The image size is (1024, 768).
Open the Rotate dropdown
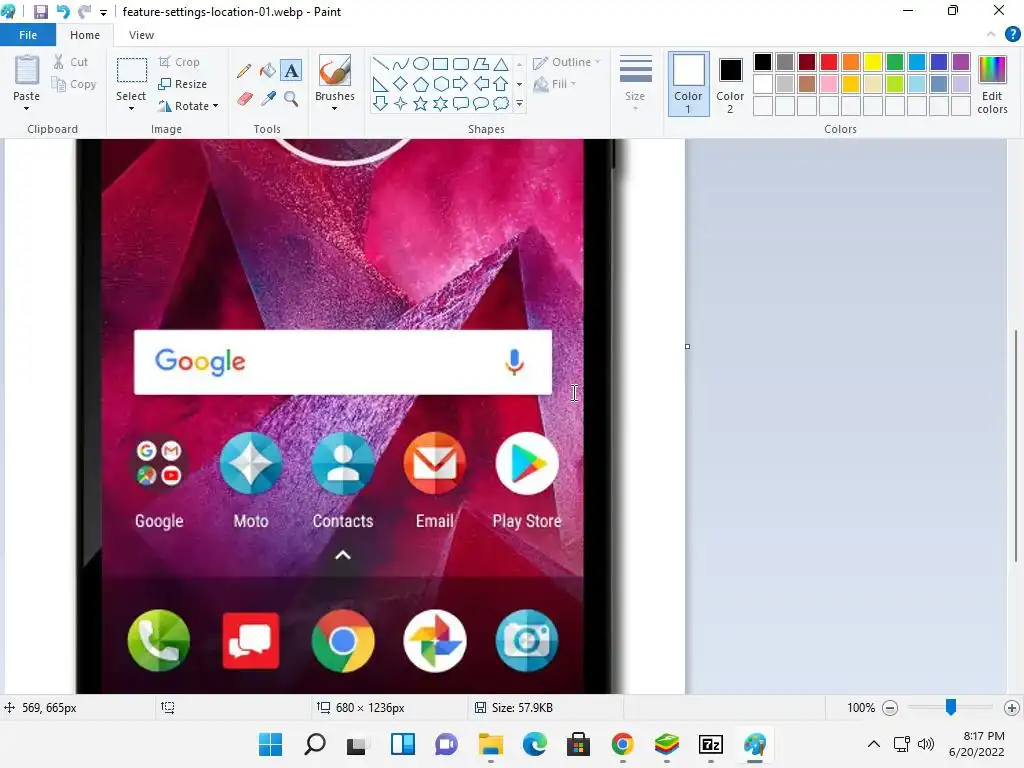tap(187, 106)
